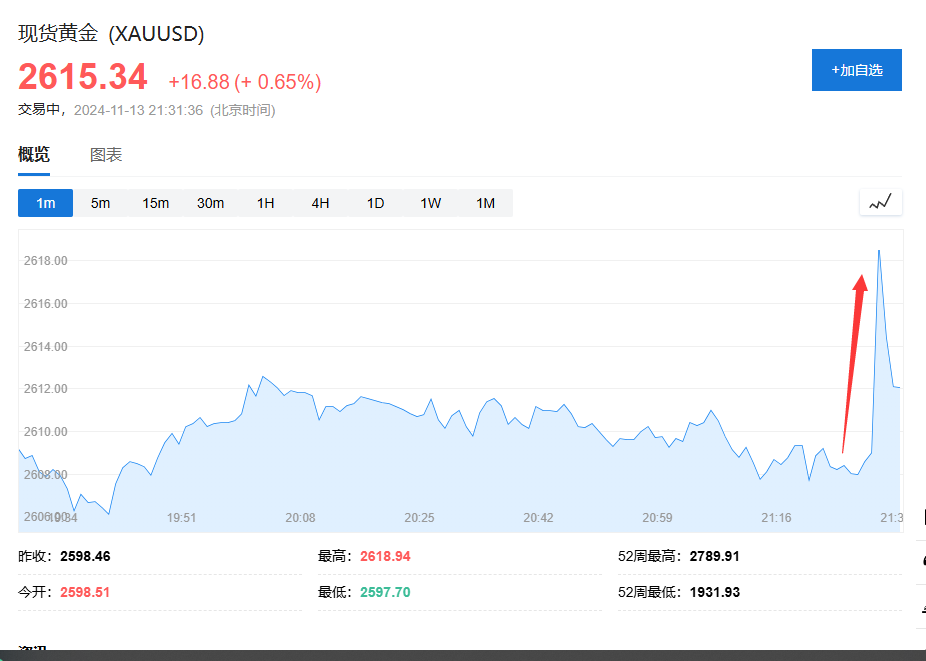
Task: Click the 最低 value 2597.70
Action: point(385,592)
